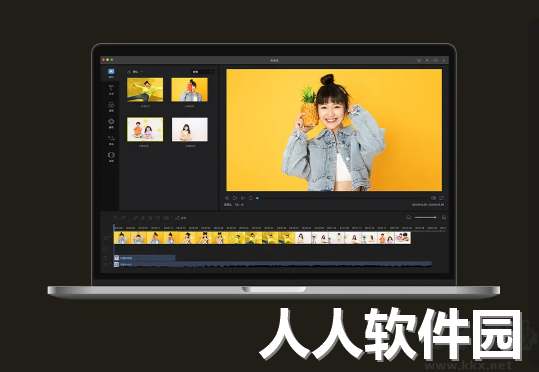Click the last tool icon before Export
Viewport: 539px width, 372px height.
pyautogui.click(x=166, y=218)
